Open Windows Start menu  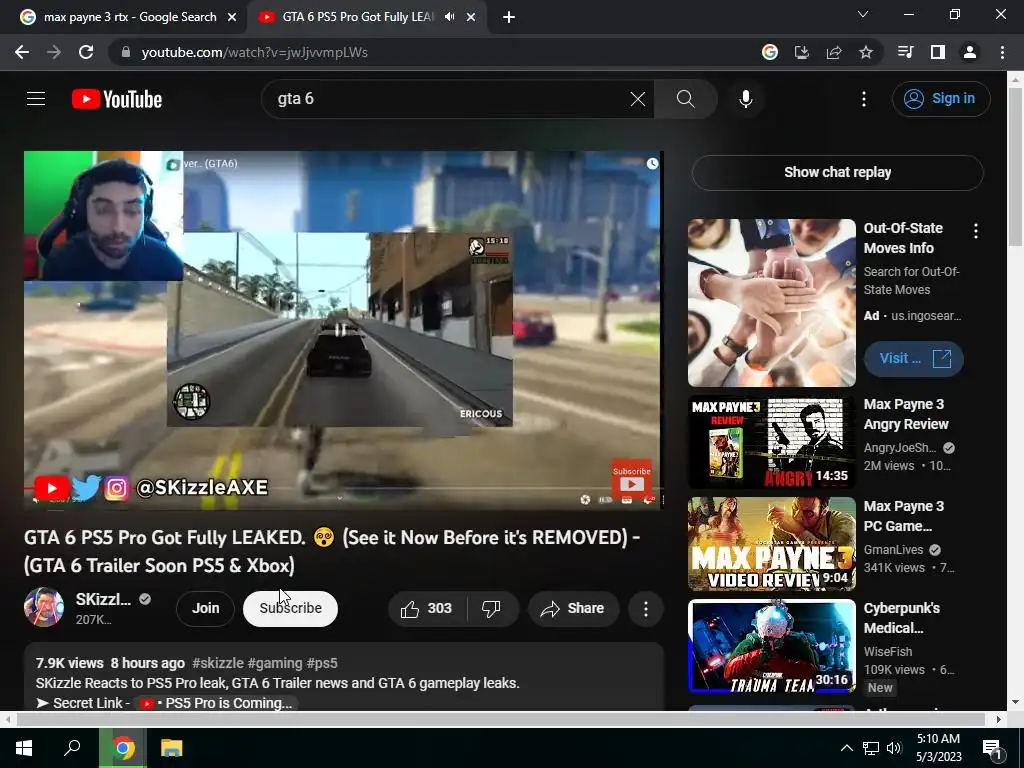click(24, 748)
